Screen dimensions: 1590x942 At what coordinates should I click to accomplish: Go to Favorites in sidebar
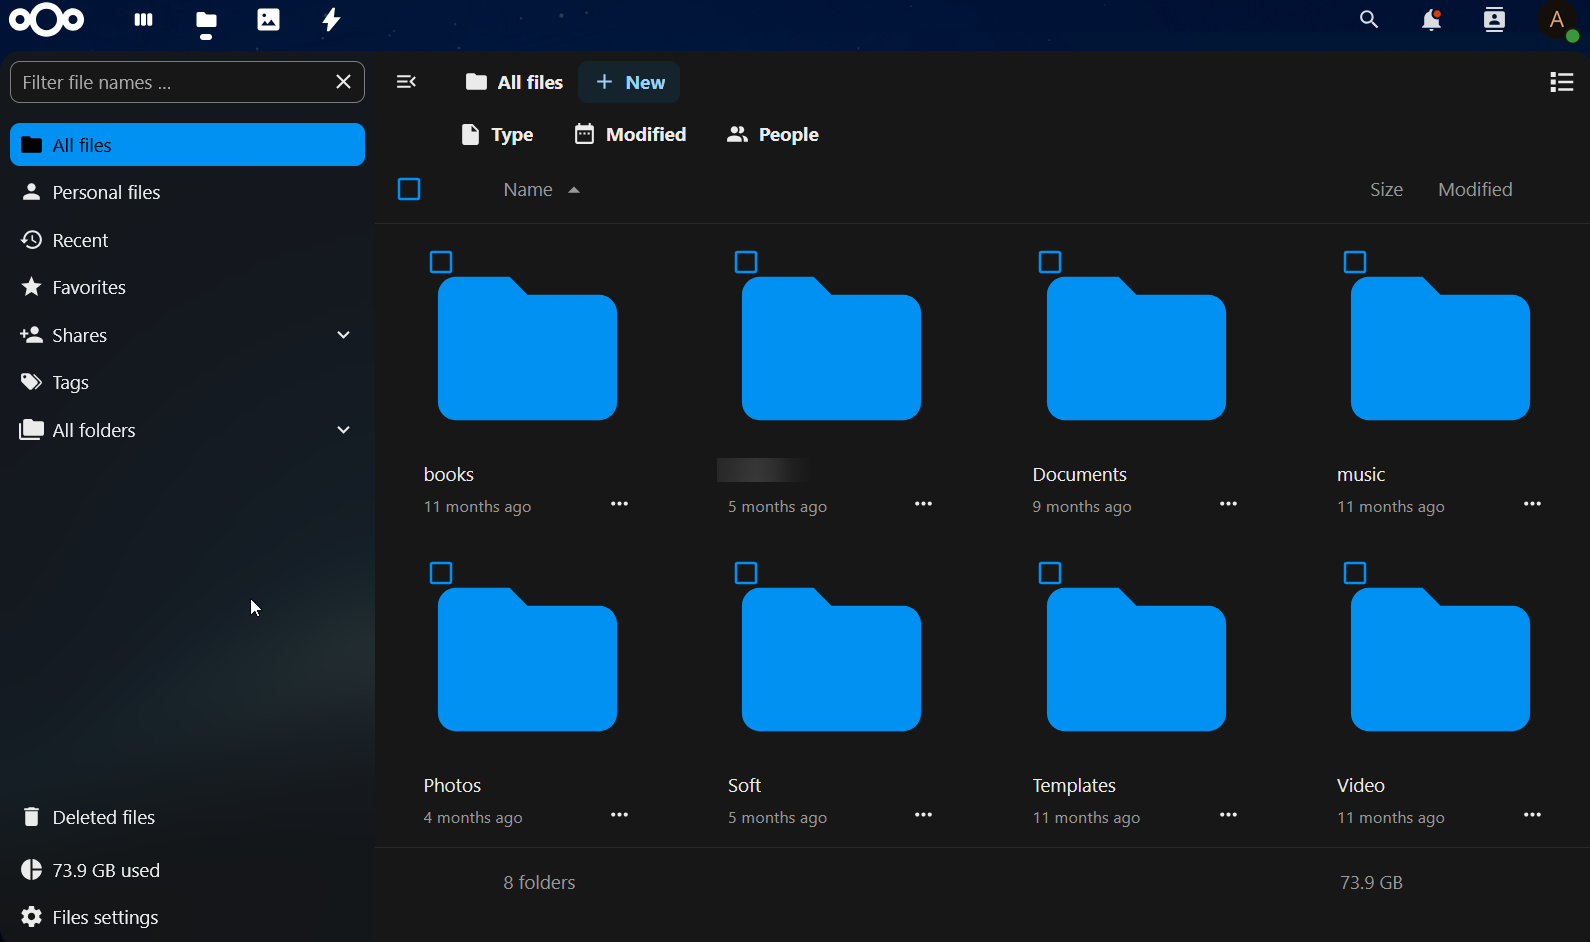(x=89, y=288)
